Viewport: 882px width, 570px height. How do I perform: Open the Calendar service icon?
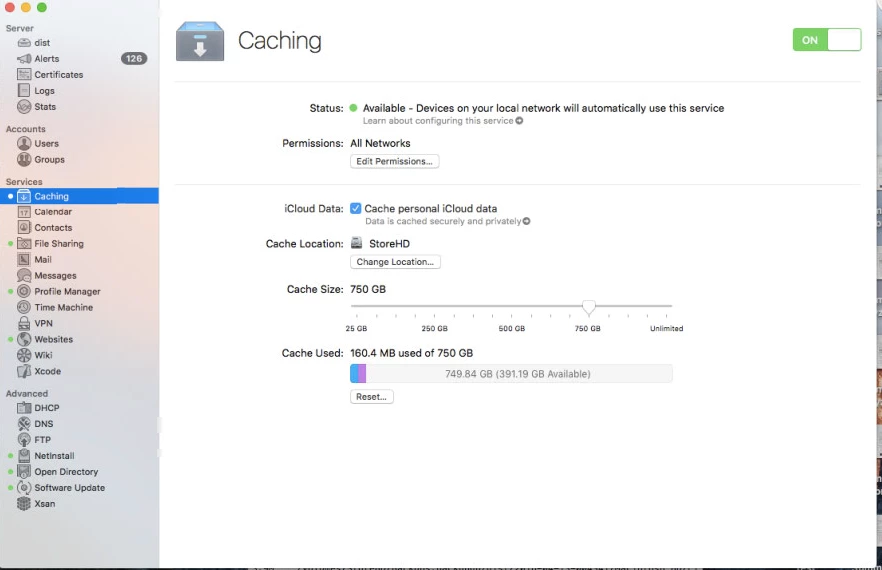tap(24, 212)
